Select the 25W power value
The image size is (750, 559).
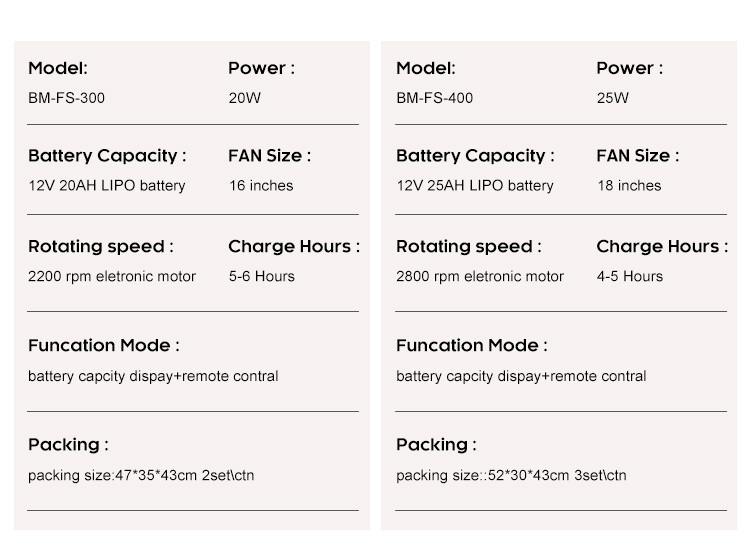(x=612, y=98)
